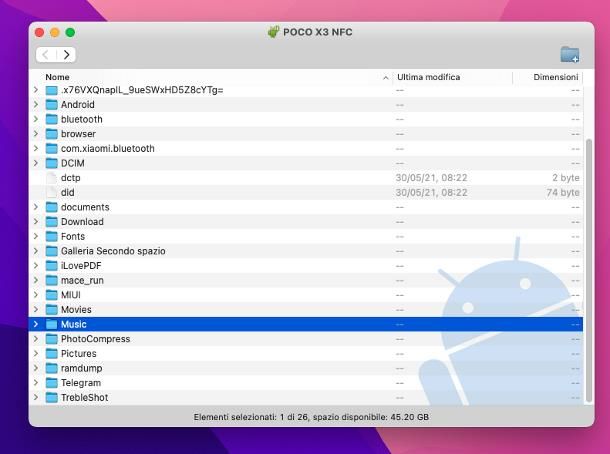
Task: Select the mace_run folder name
Action: 82,280
